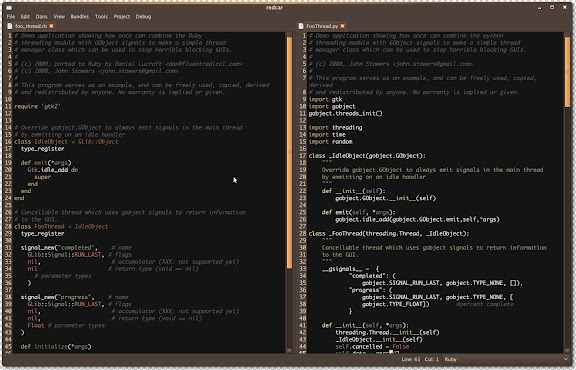Click the left editor scrollbar down arrow
The height and width of the screenshot is (370, 576).
click(289, 350)
